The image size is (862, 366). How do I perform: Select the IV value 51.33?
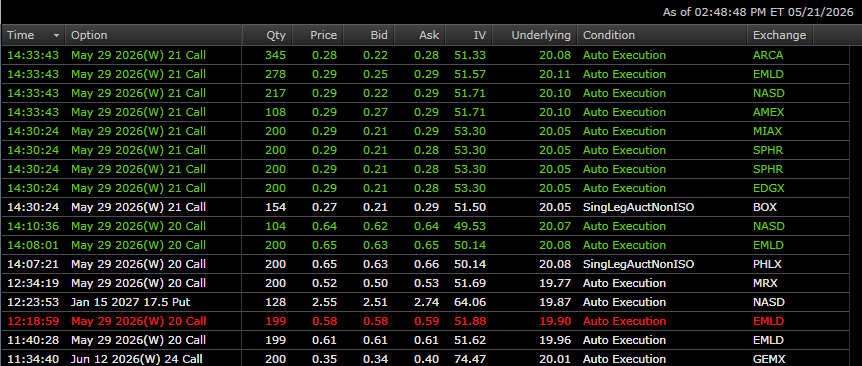click(470, 55)
